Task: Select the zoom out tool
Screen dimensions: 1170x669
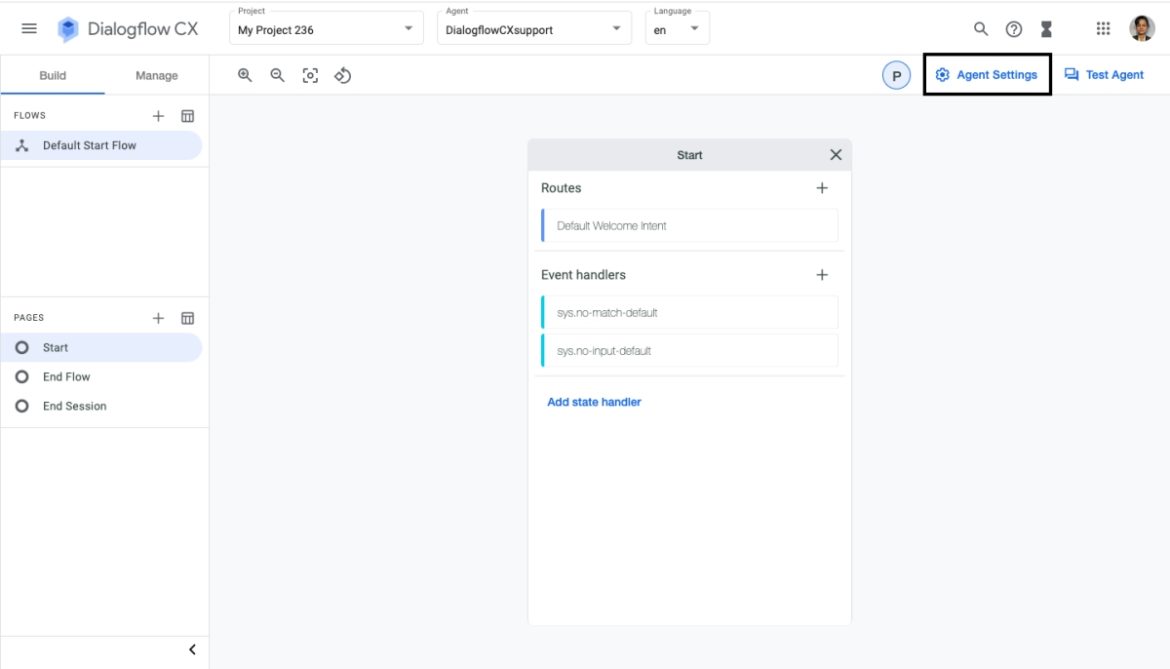Action: tap(277, 74)
